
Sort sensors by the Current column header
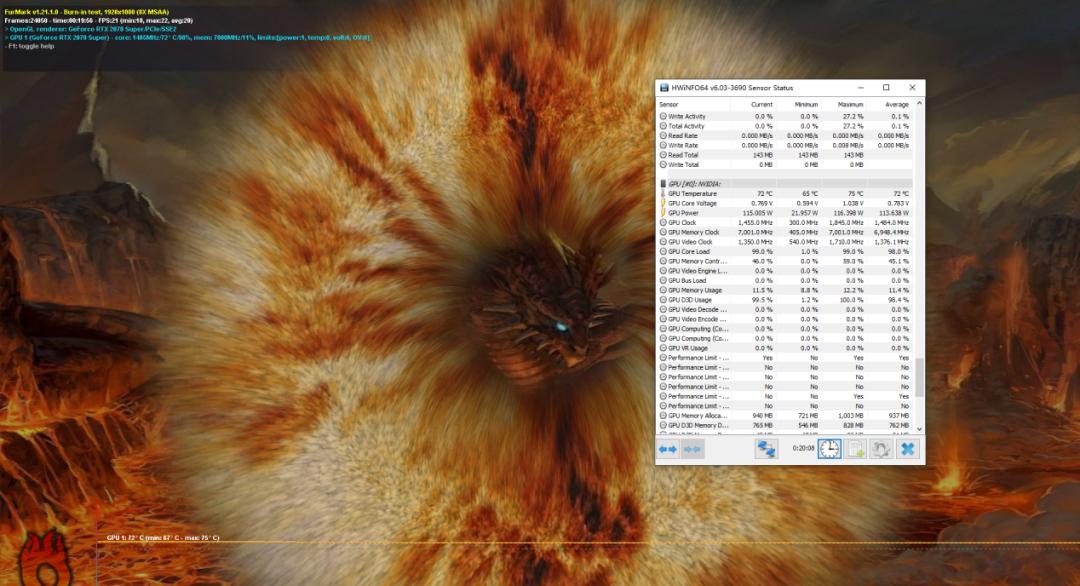763,103
